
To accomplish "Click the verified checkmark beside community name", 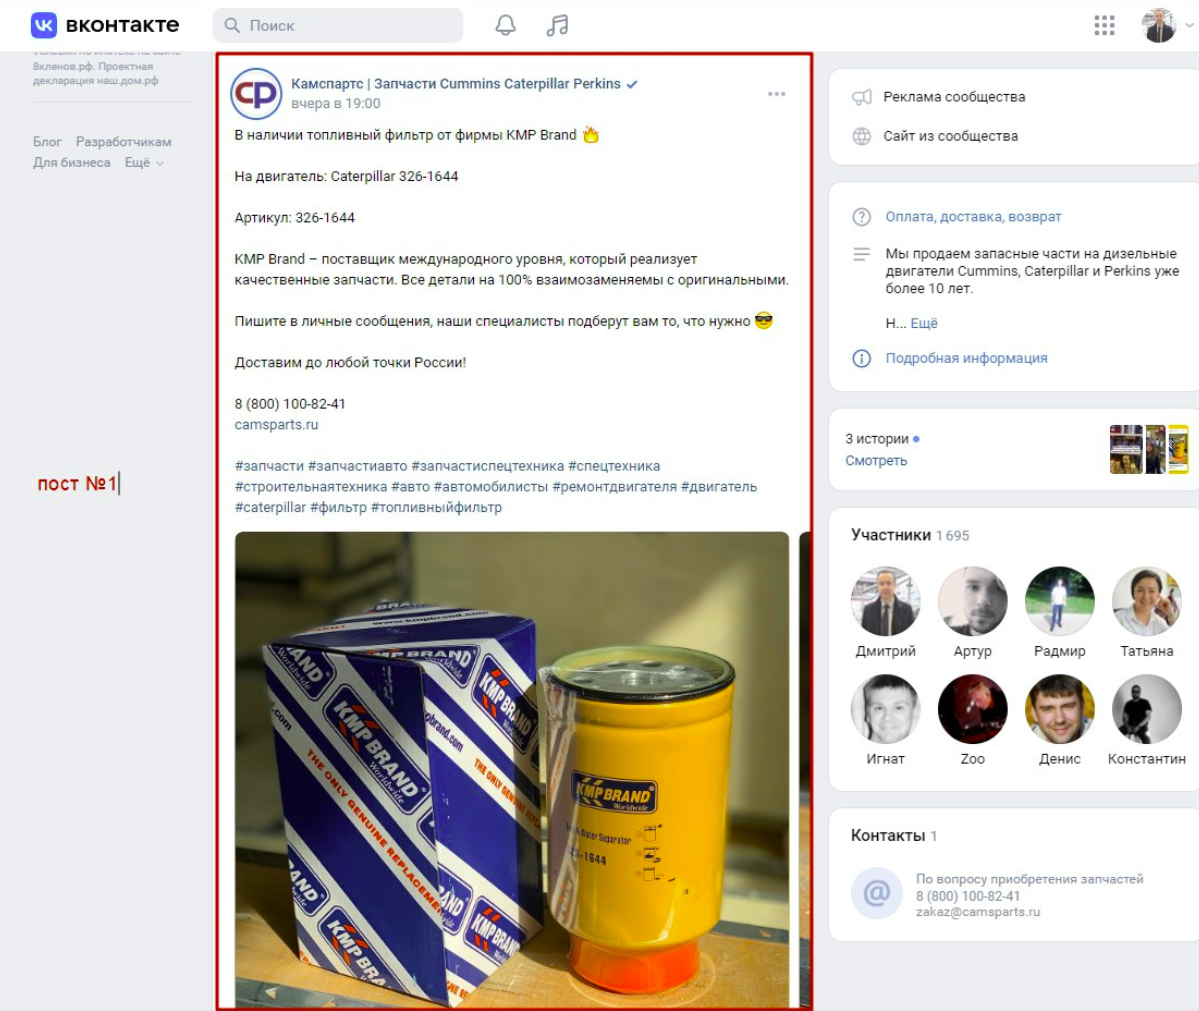I will 632,84.
